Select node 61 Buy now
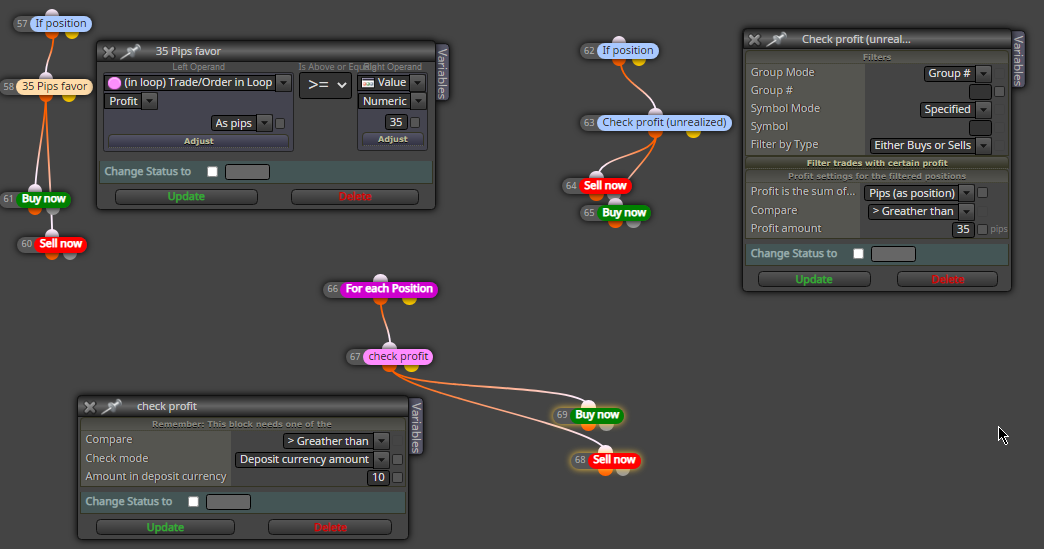The height and width of the screenshot is (549, 1044). coord(44,198)
